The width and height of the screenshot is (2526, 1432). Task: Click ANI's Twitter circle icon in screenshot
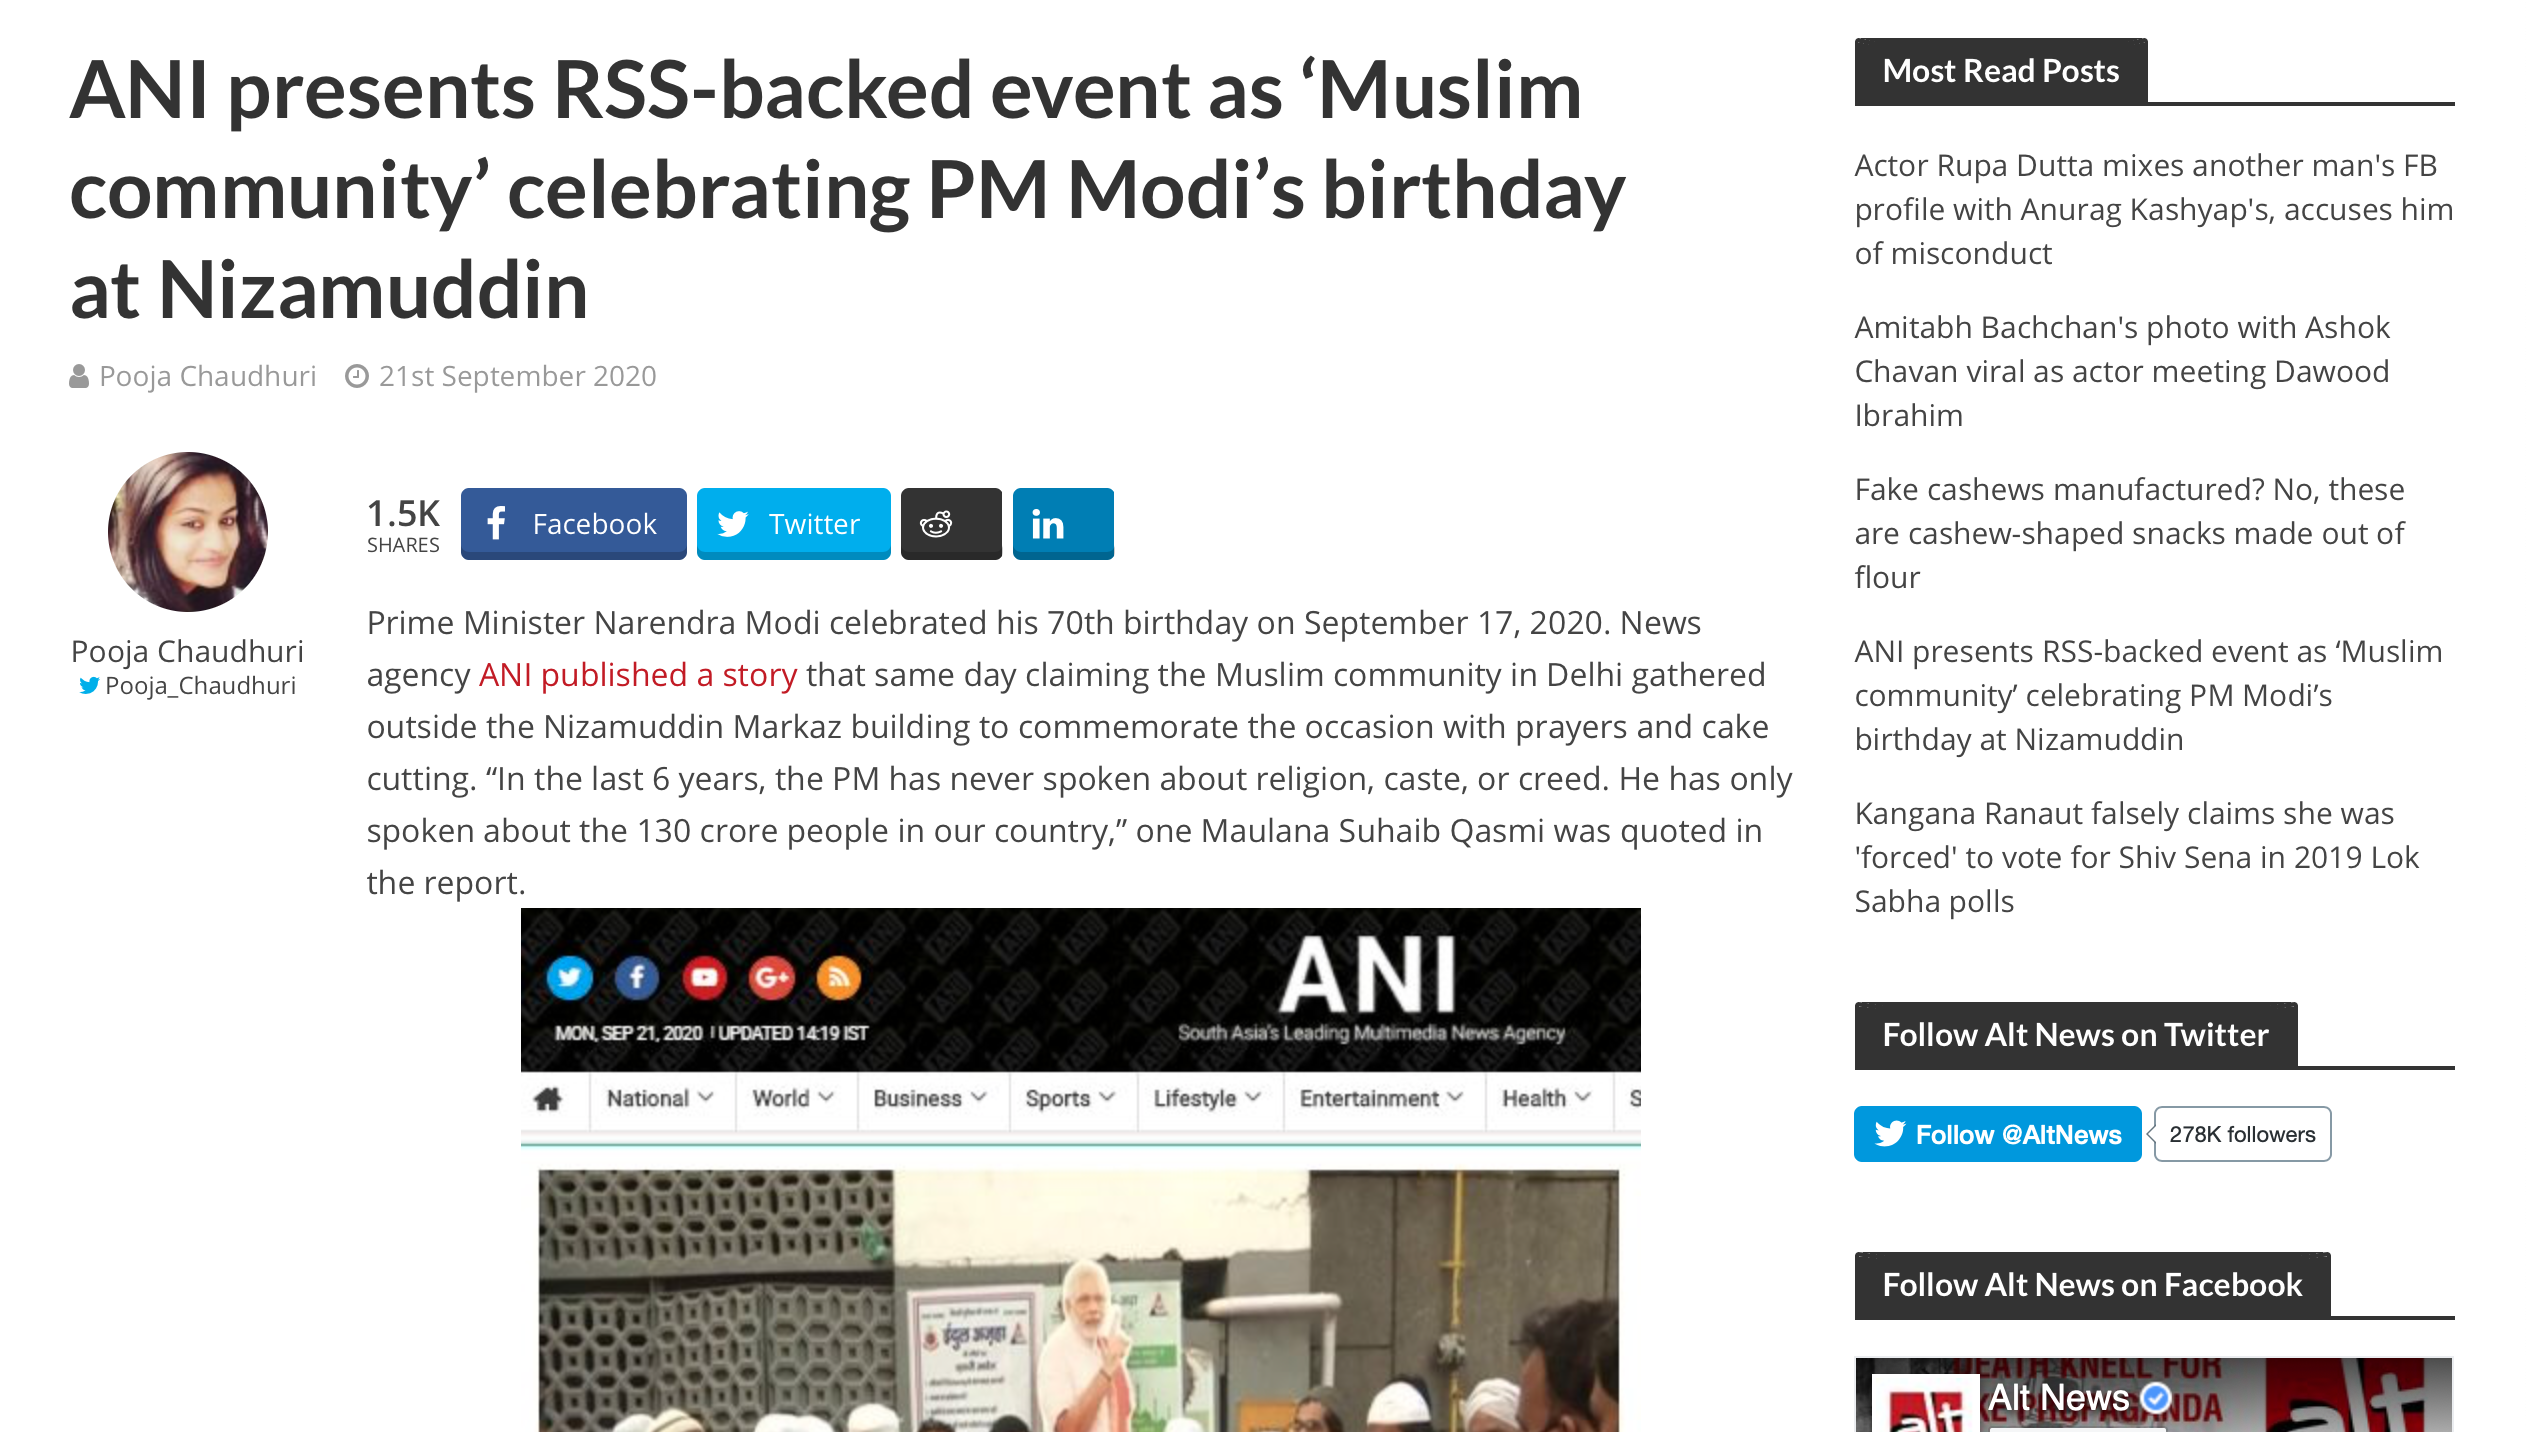(570, 977)
